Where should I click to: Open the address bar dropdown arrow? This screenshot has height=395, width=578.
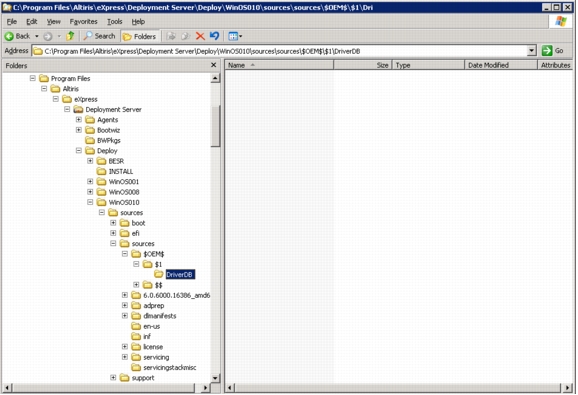point(531,51)
